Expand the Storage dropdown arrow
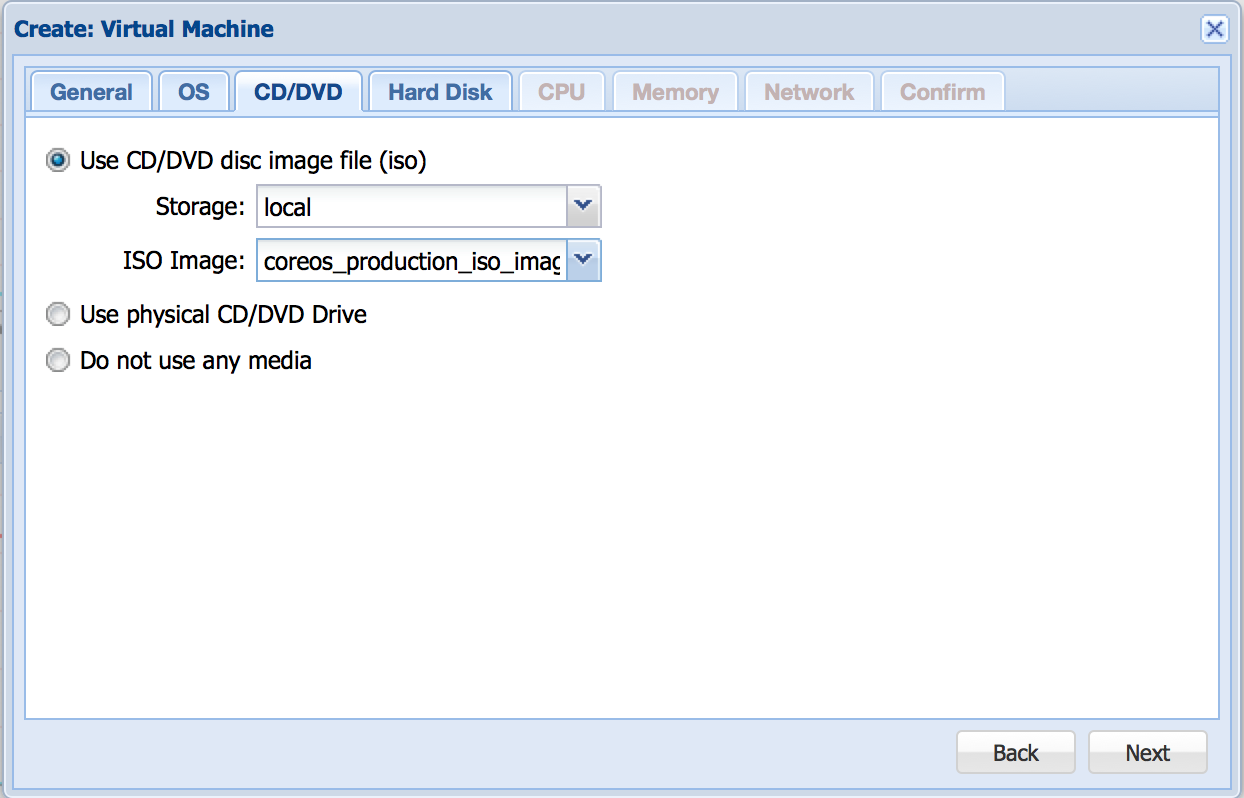The width and height of the screenshot is (1244, 798). (584, 207)
